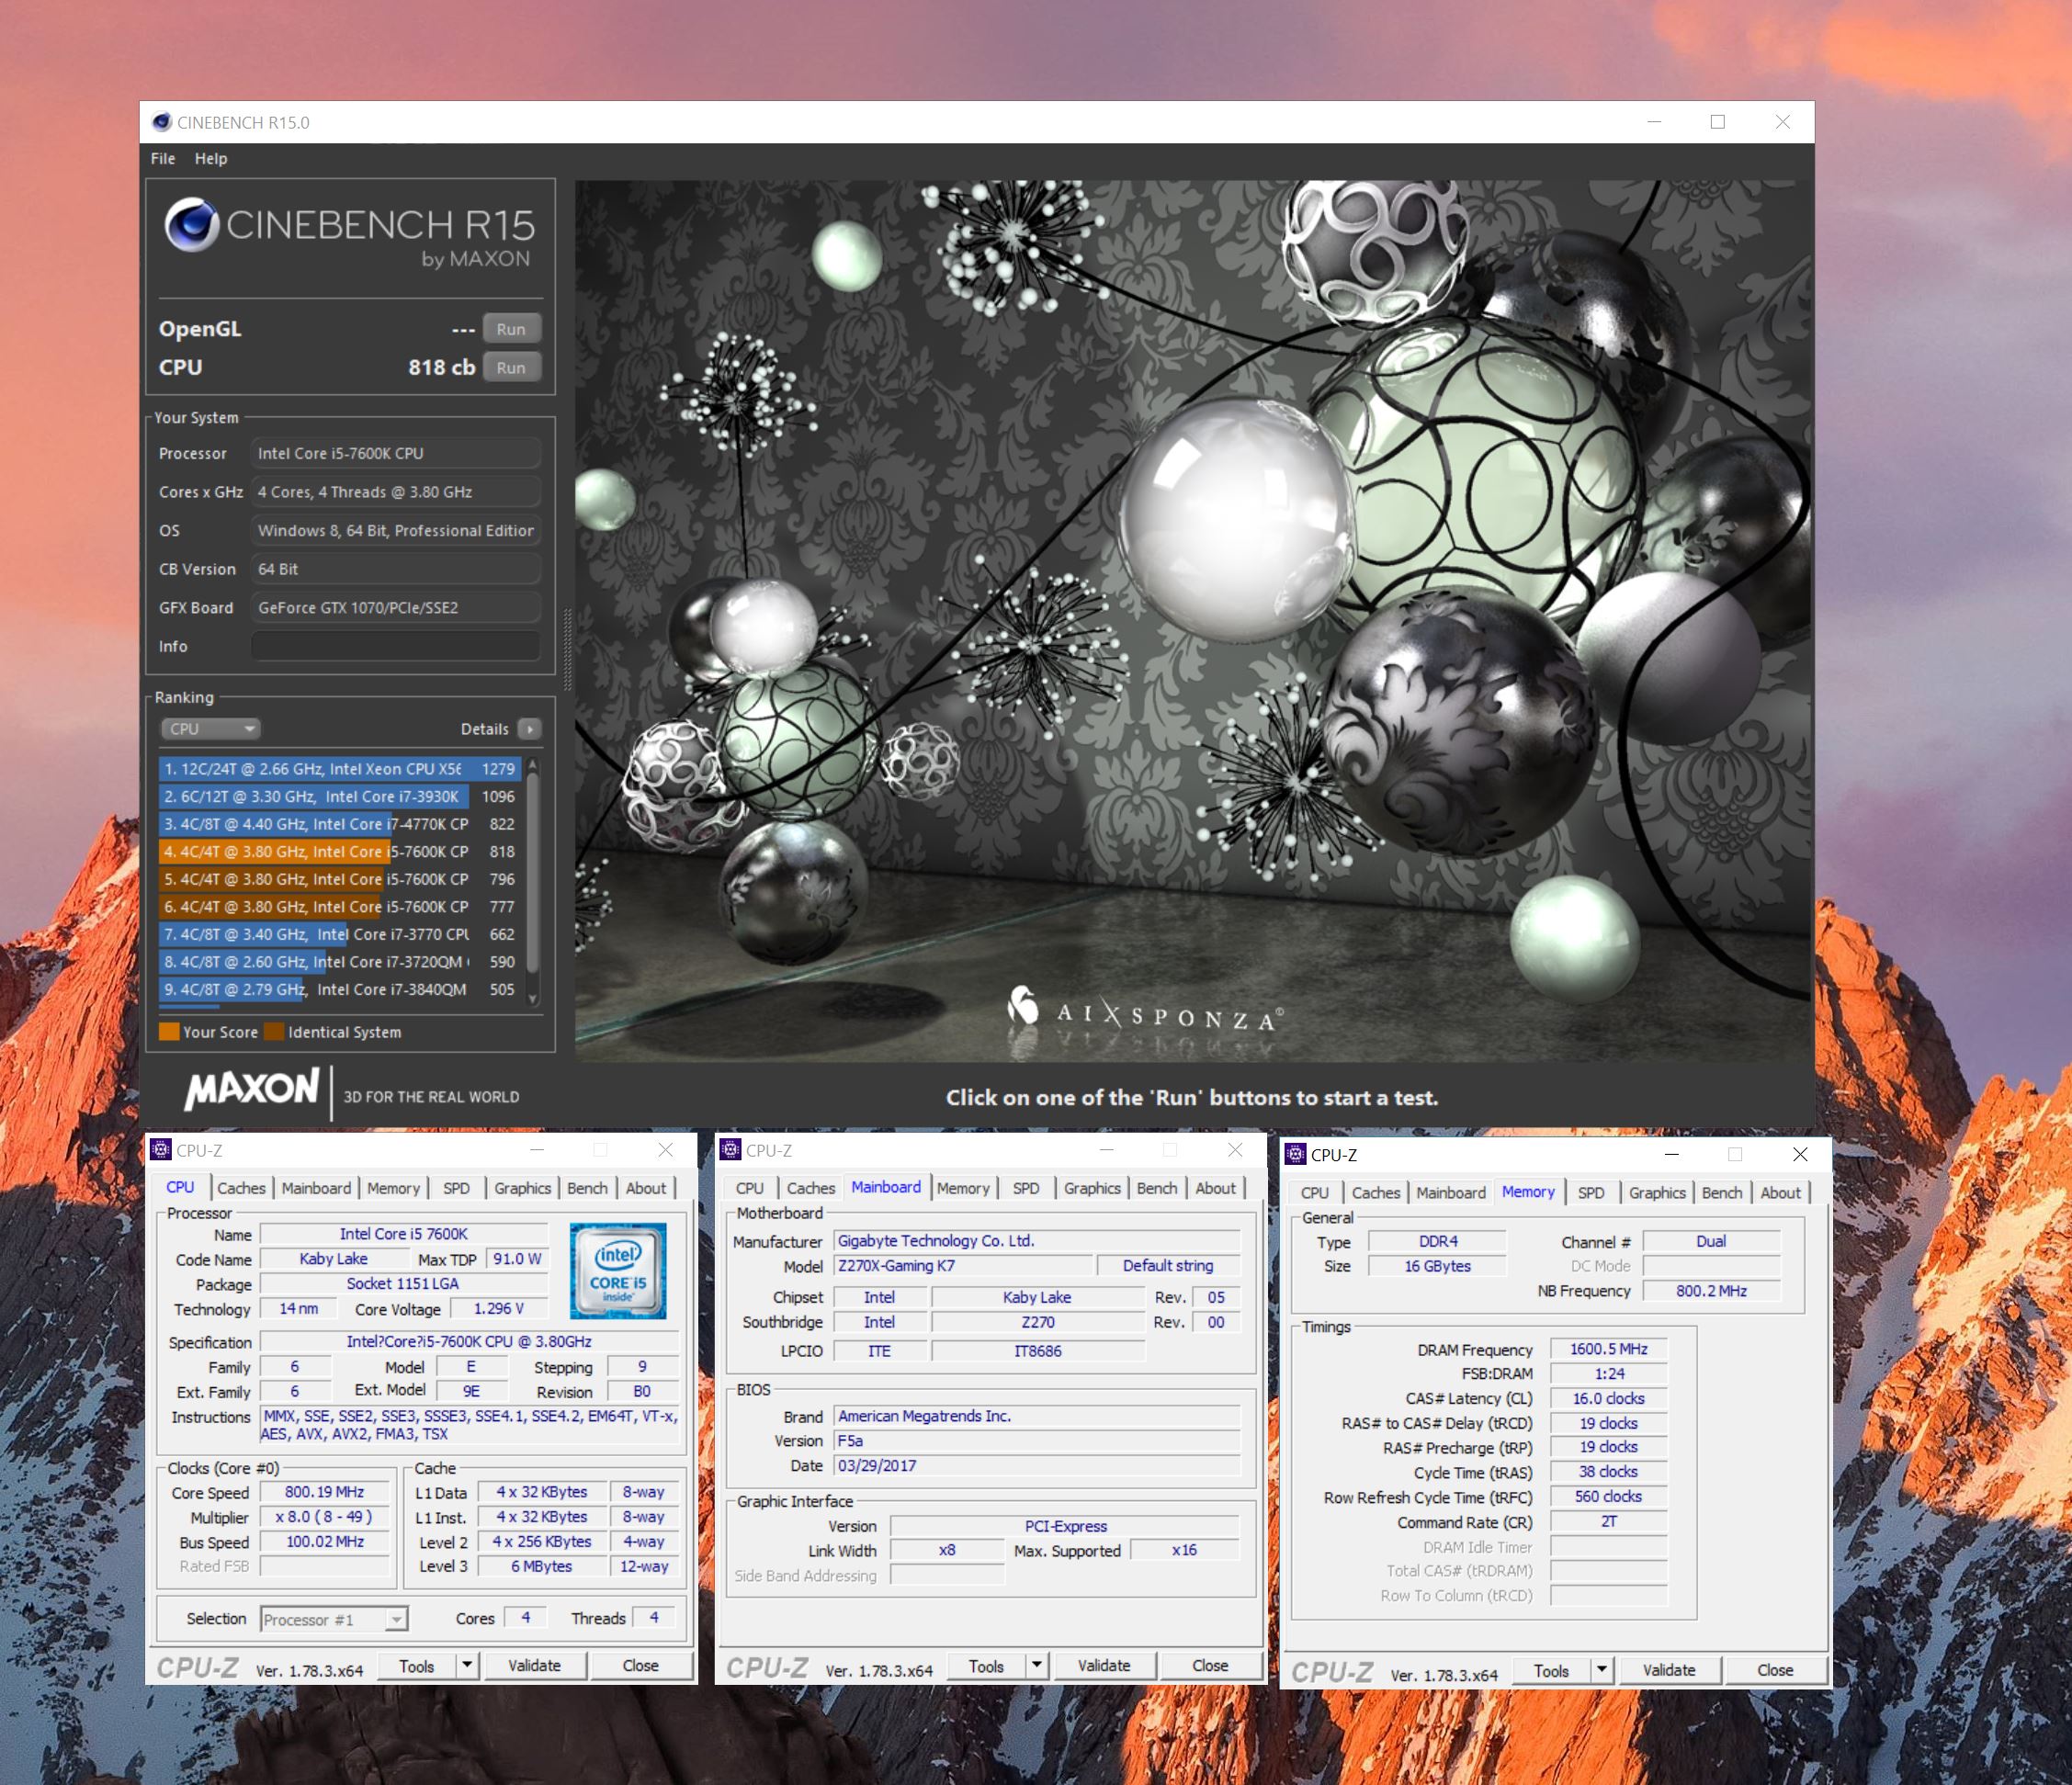Click Z270X-Gaming K7 model field
This screenshot has height=1785, width=2072.
point(962,1266)
